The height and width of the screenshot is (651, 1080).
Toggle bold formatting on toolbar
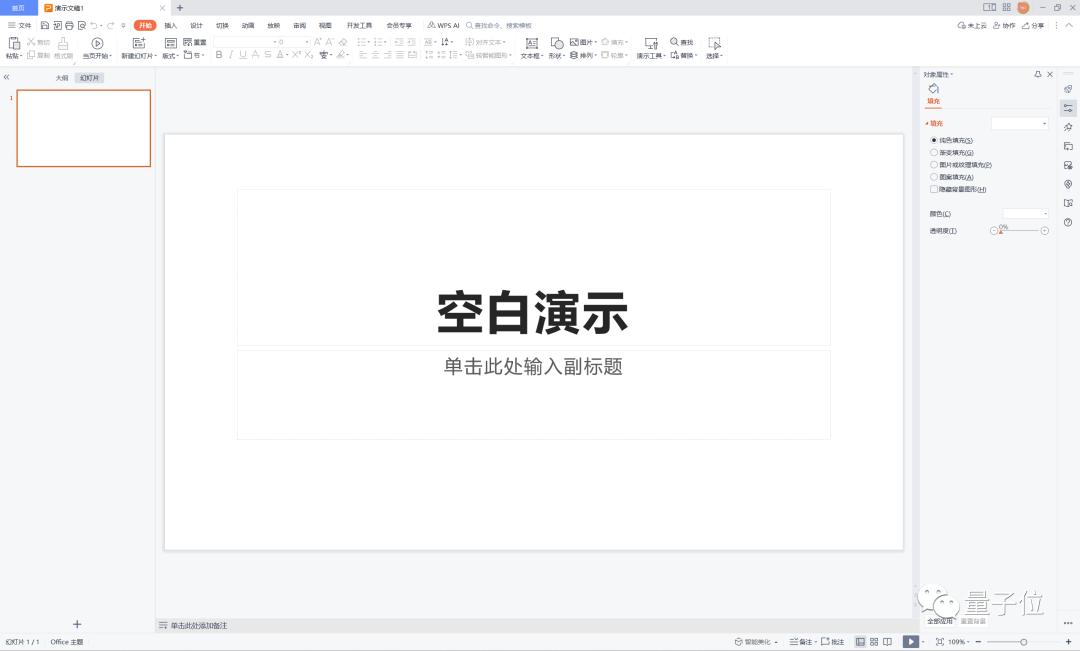point(218,56)
